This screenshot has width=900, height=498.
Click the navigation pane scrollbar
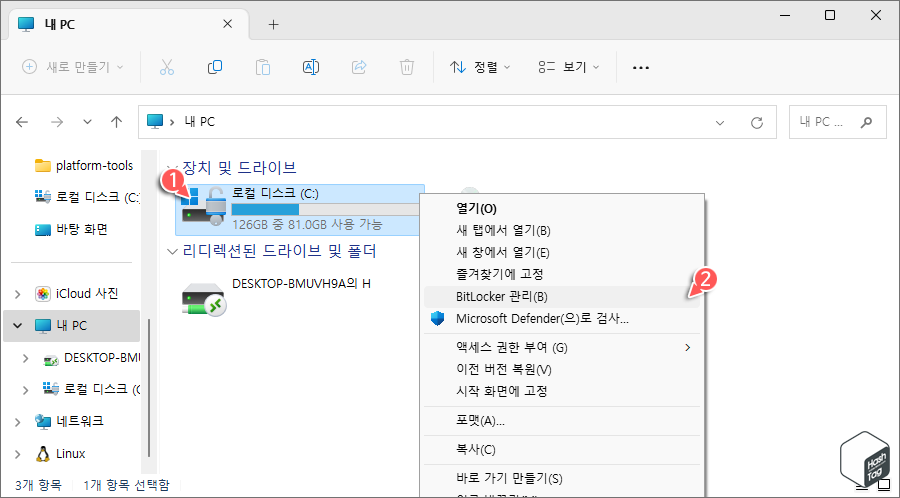point(149,388)
